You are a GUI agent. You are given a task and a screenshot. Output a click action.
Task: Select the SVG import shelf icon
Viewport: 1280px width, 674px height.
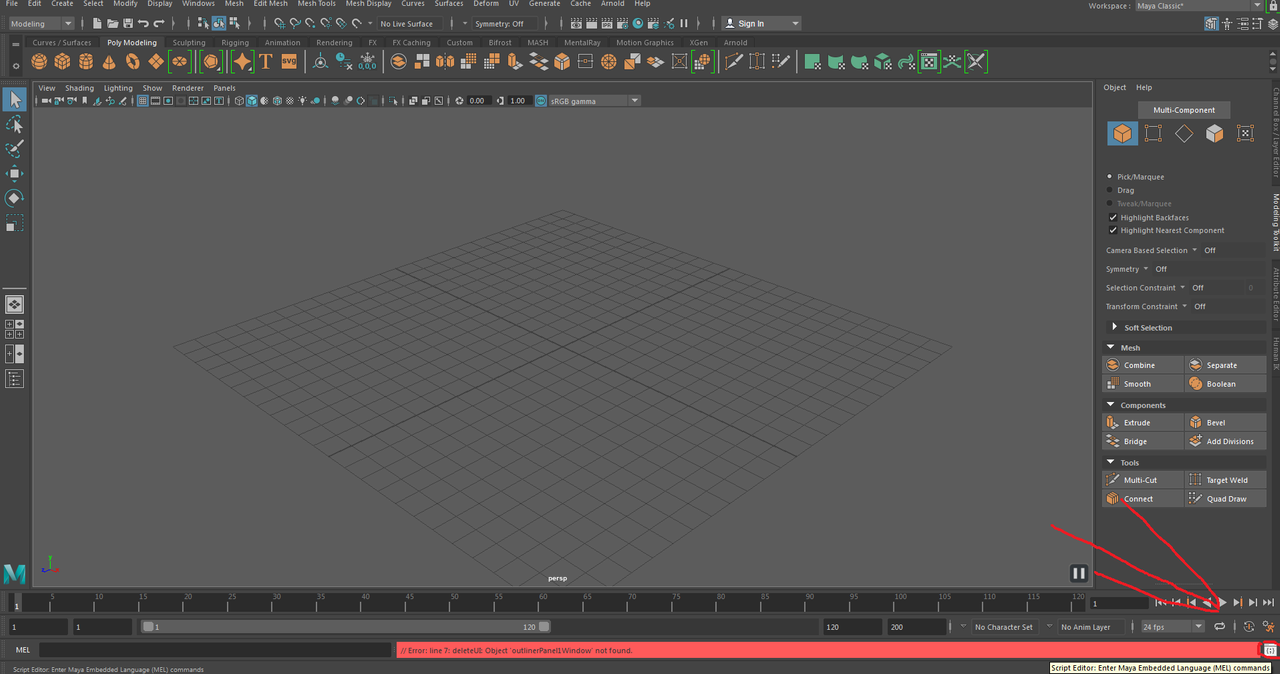coord(289,62)
